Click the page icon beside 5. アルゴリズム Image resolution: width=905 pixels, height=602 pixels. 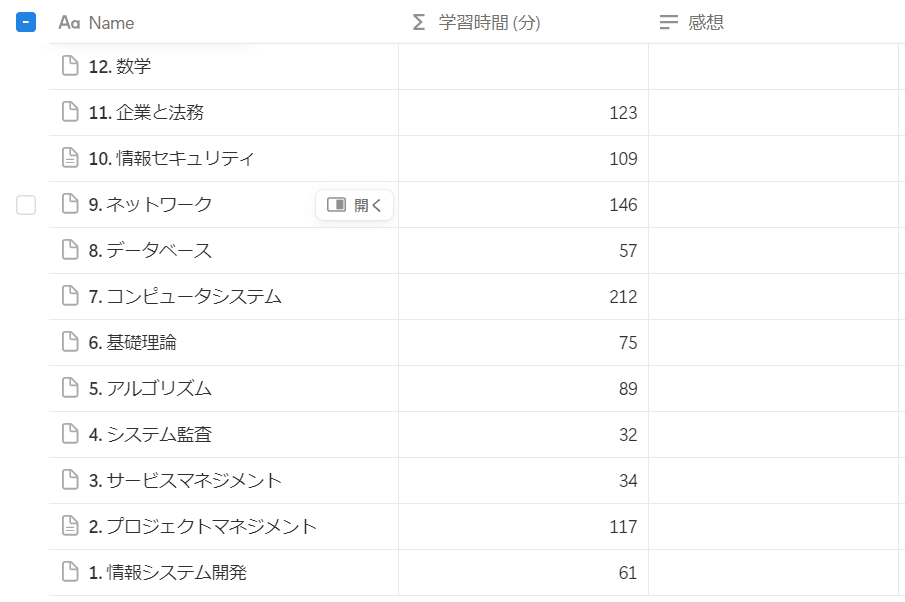pyautogui.click(x=70, y=389)
